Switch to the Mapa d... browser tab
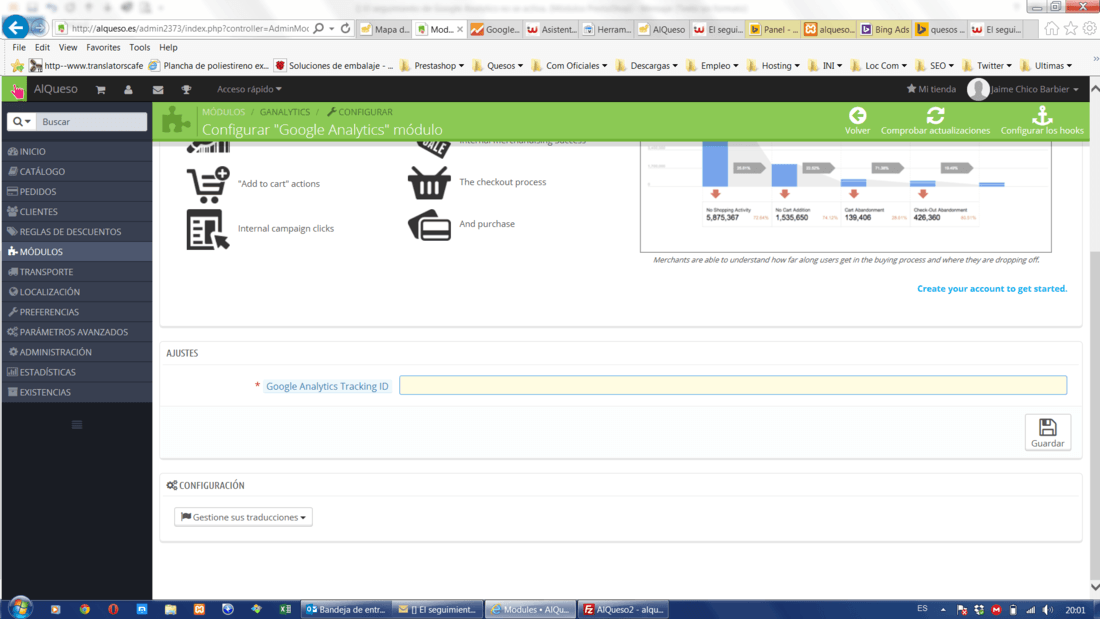 point(385,29)
